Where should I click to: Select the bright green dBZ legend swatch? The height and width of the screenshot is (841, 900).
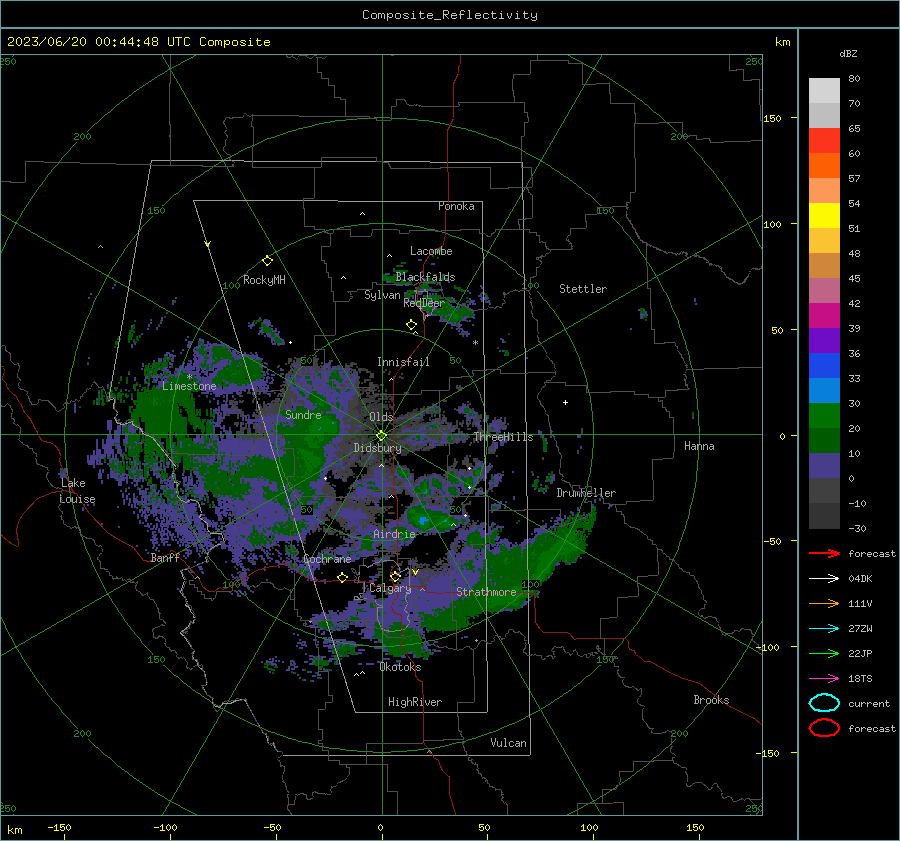click(x=824, y=416)
